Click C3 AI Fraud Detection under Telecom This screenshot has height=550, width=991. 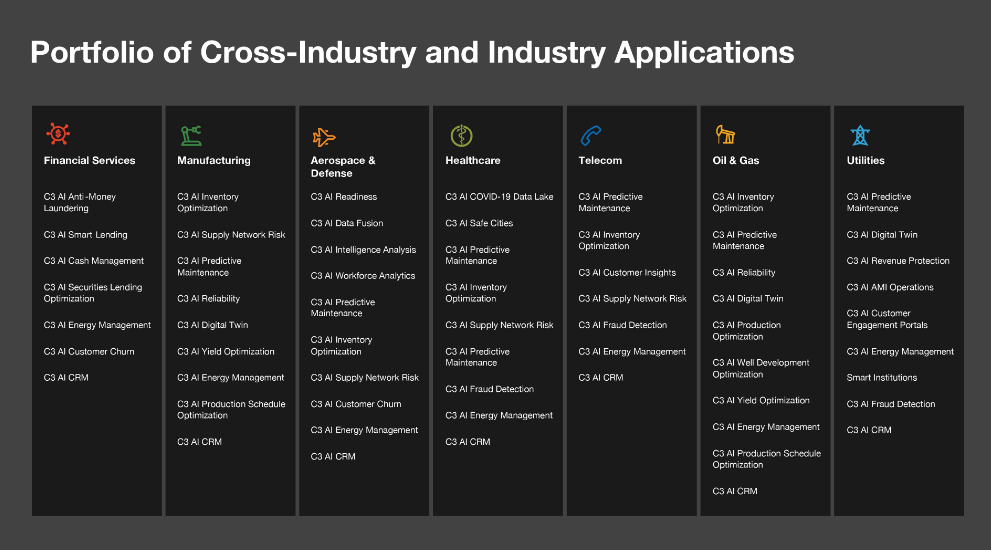coord(623,325)
